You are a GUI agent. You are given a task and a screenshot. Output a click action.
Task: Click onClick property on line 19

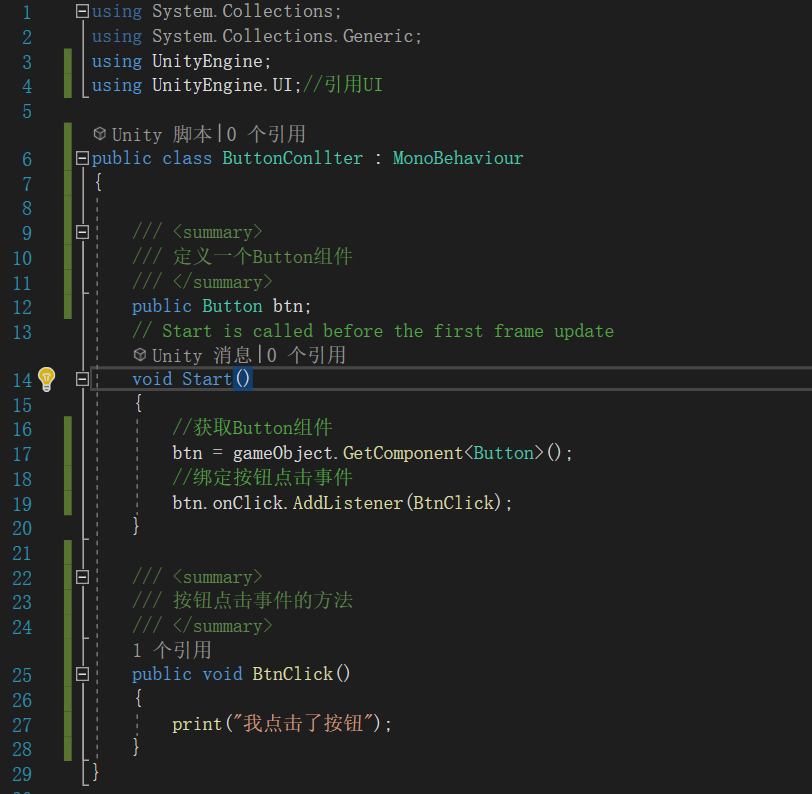(x=248, y=503)
